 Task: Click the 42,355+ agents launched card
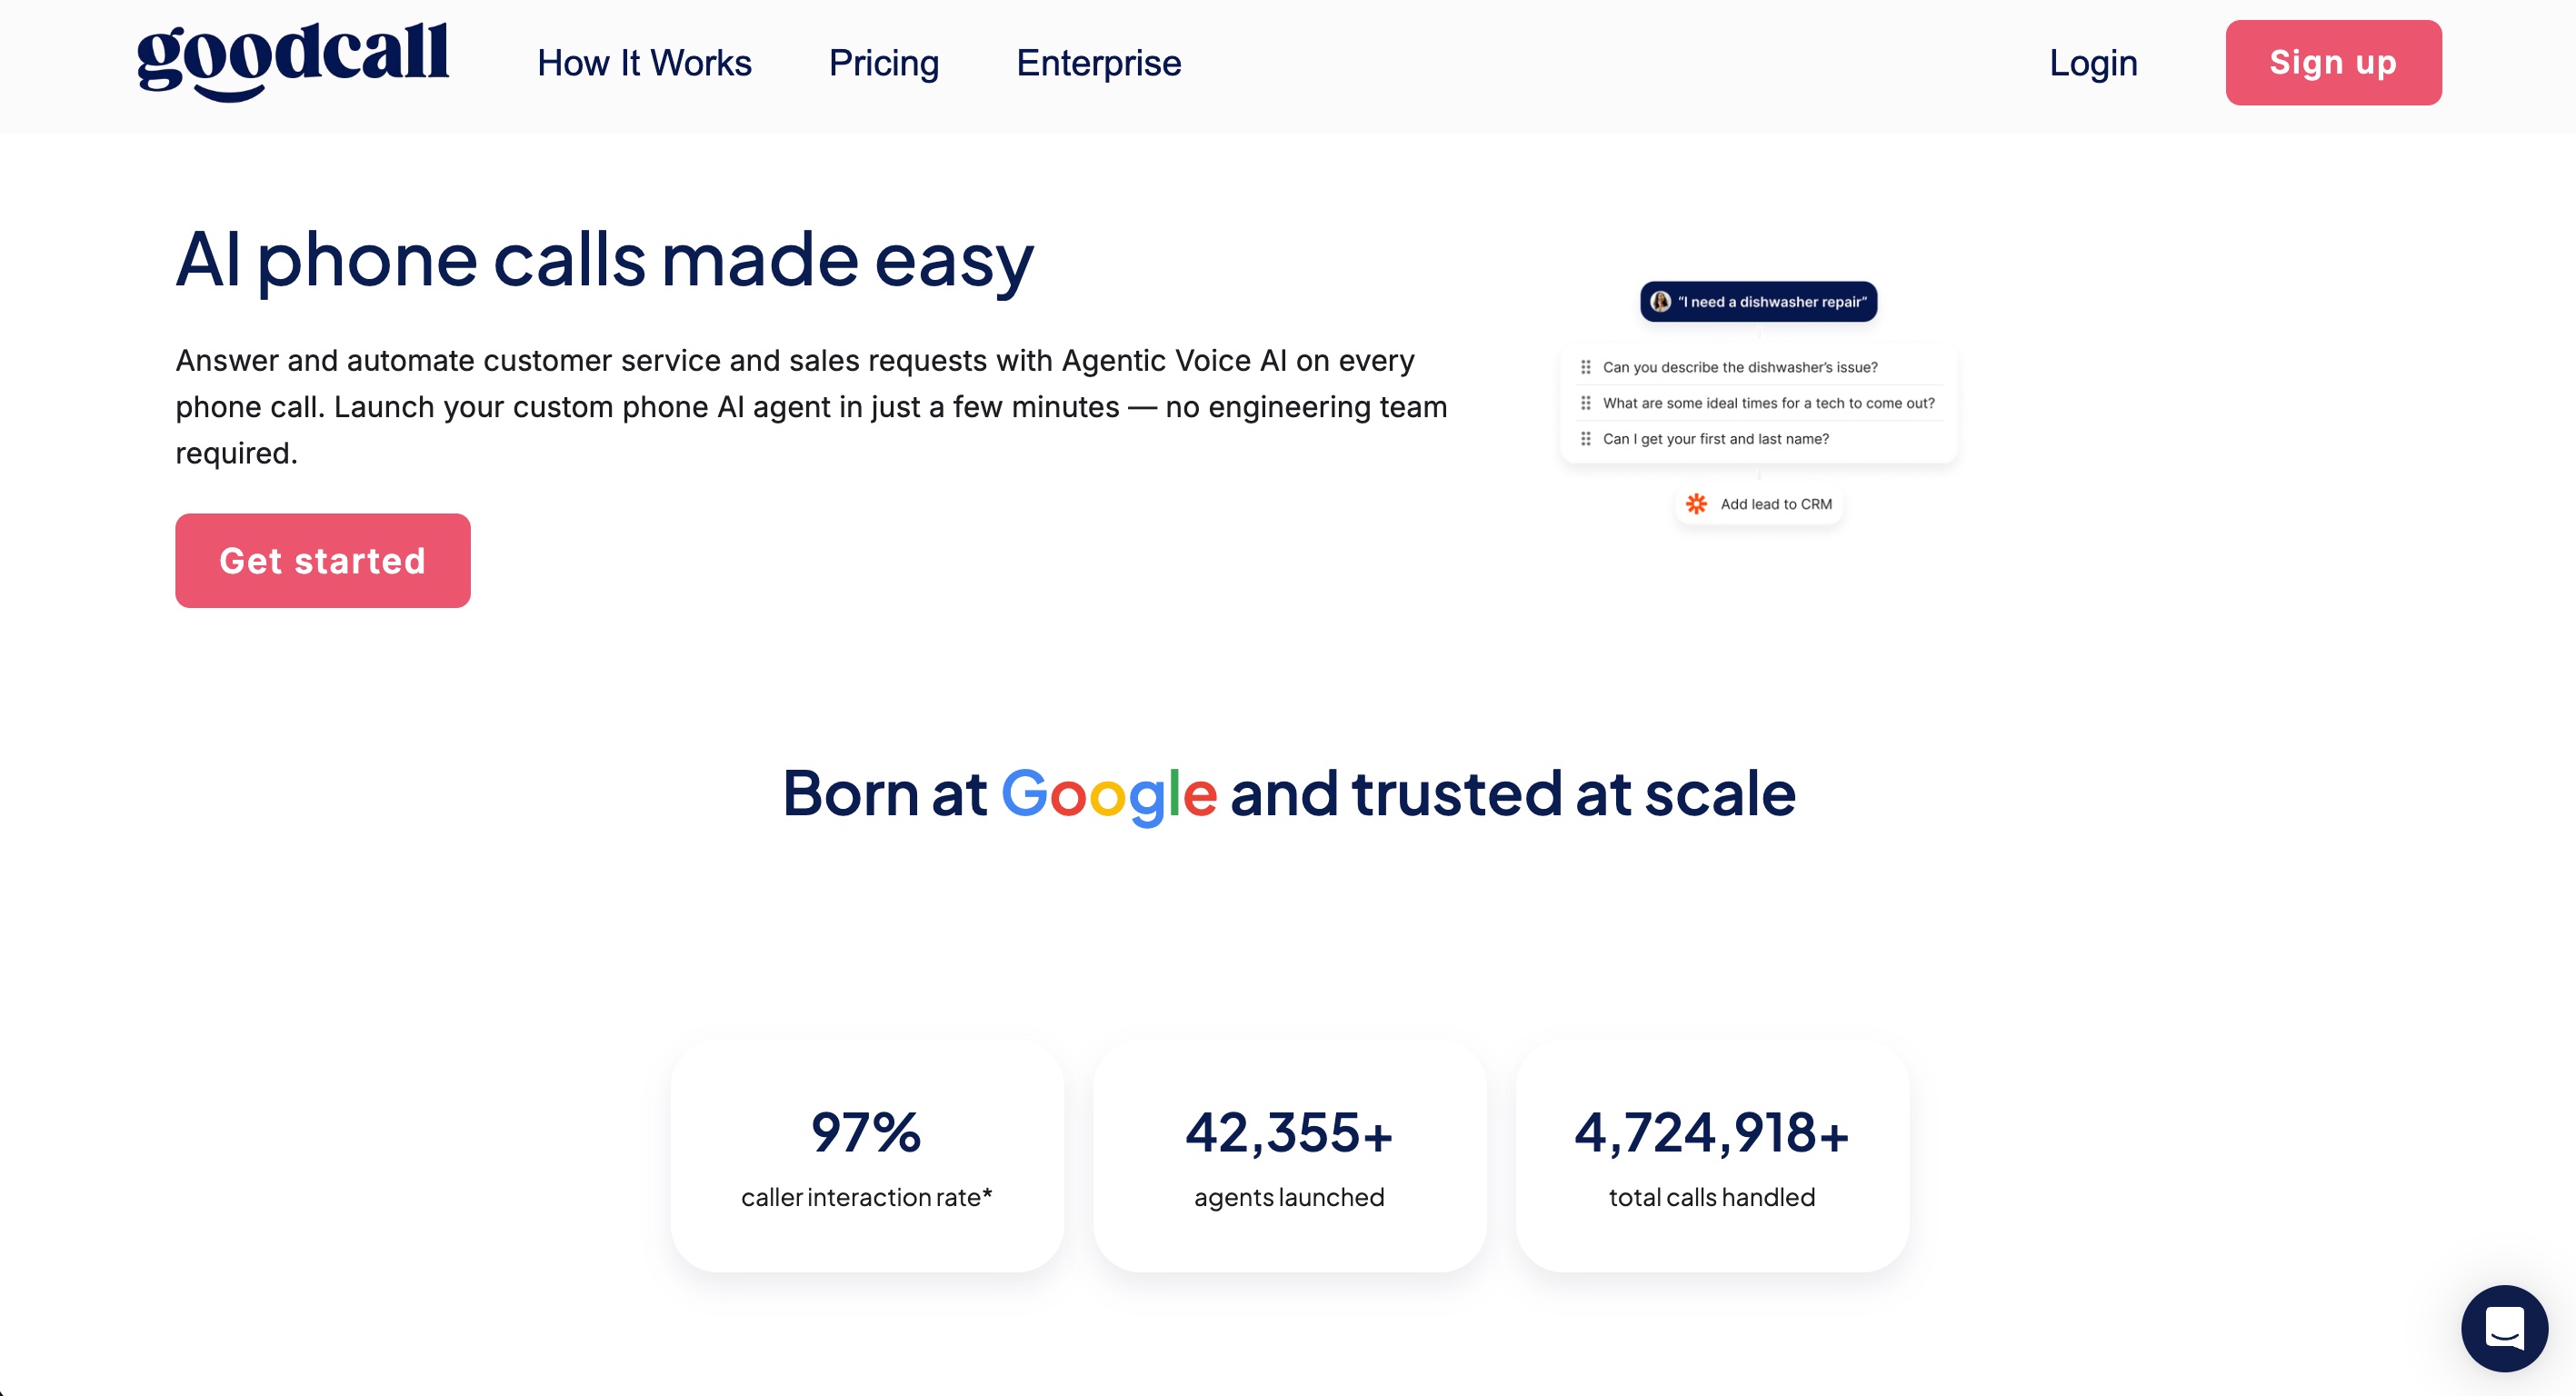tap(1289, 1156)
